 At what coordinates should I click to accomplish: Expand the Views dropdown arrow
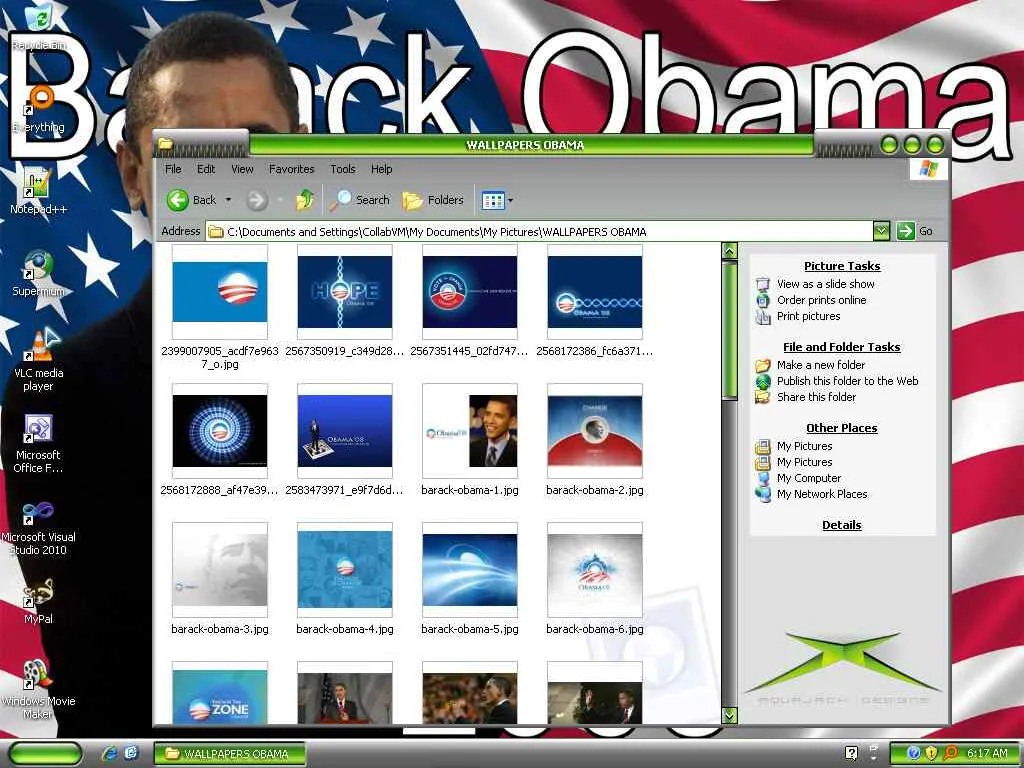click(x=510, y=200)
